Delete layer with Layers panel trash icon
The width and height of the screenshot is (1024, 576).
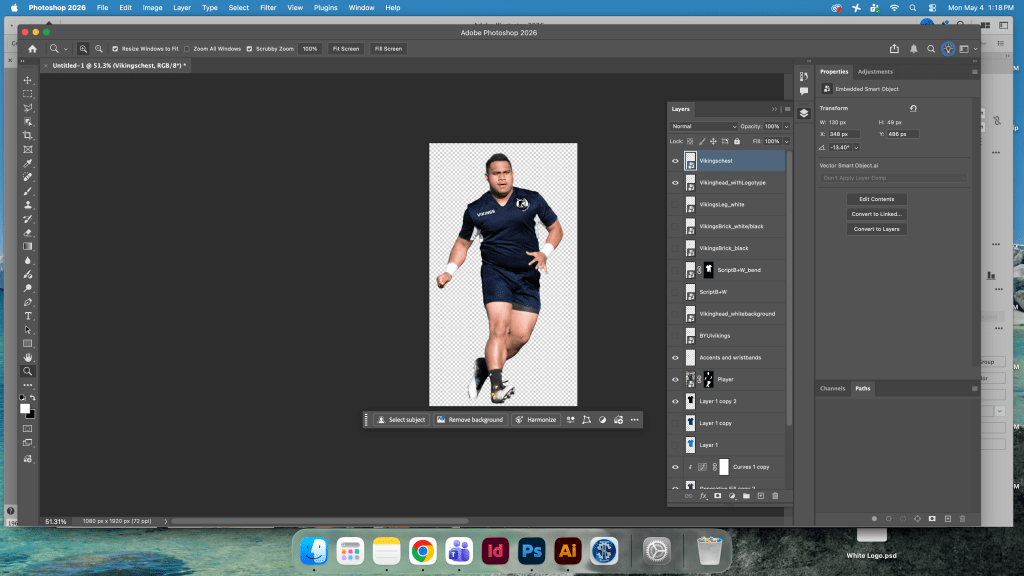(x=775, y=496)
